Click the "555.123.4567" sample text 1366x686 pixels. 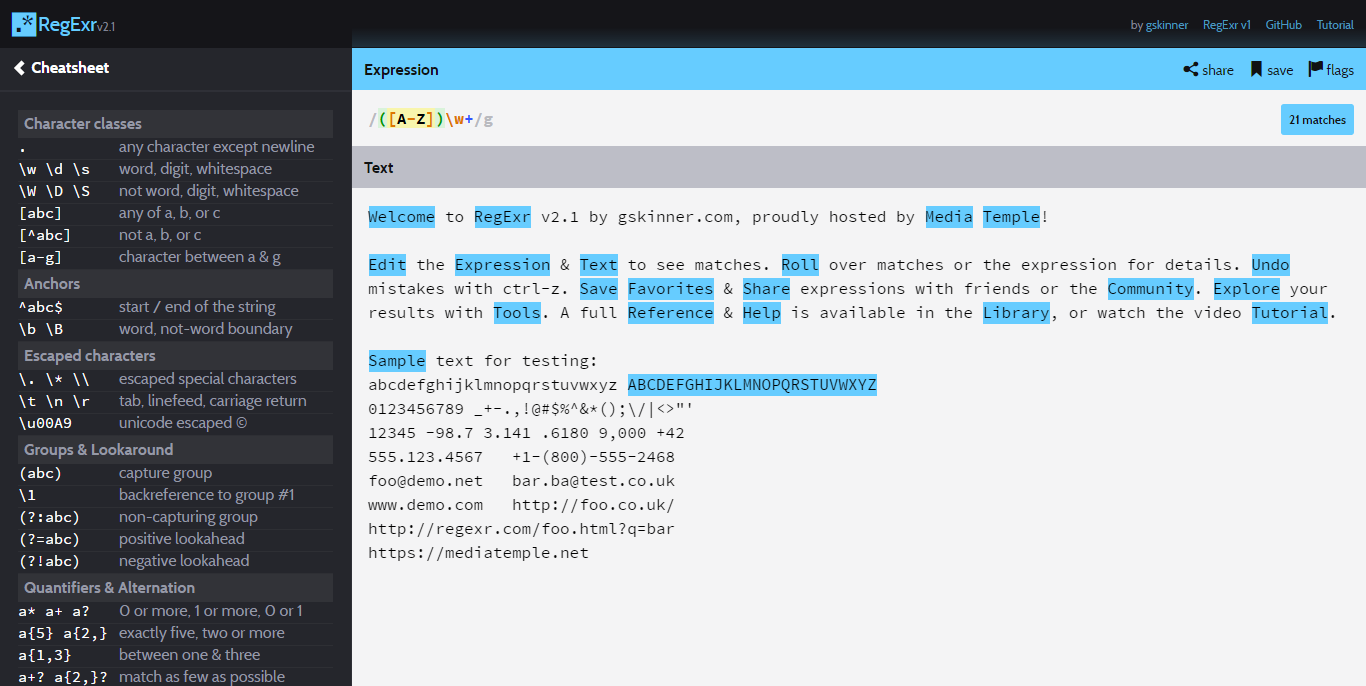click(425, 457)
